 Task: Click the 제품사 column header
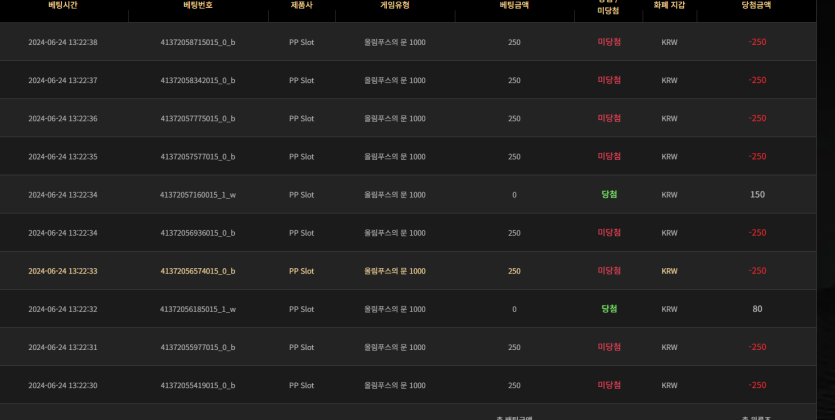click(301, 5)
